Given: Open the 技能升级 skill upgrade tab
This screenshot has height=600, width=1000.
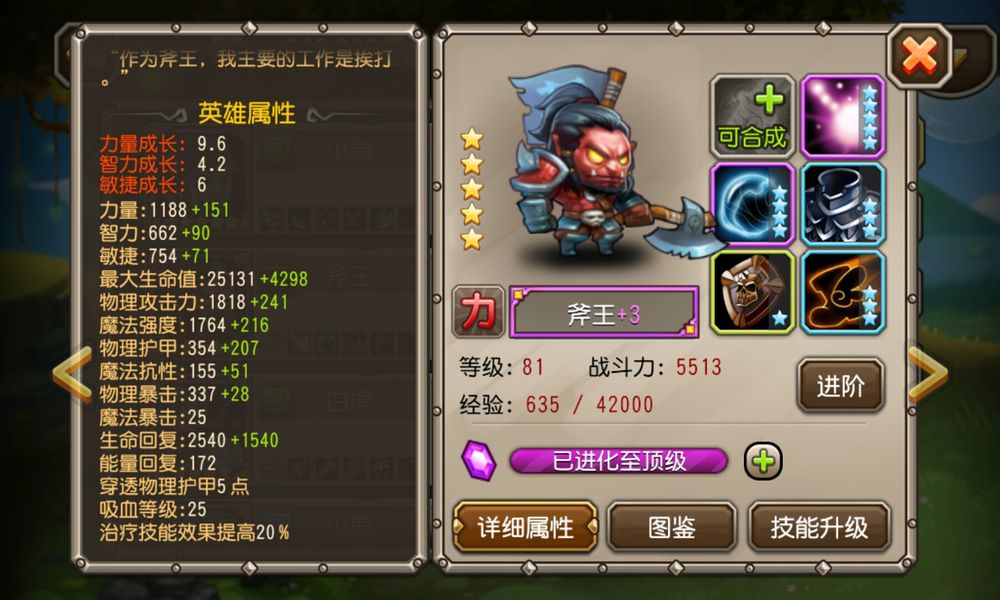Looking at the screenshot, I should 820,527.
